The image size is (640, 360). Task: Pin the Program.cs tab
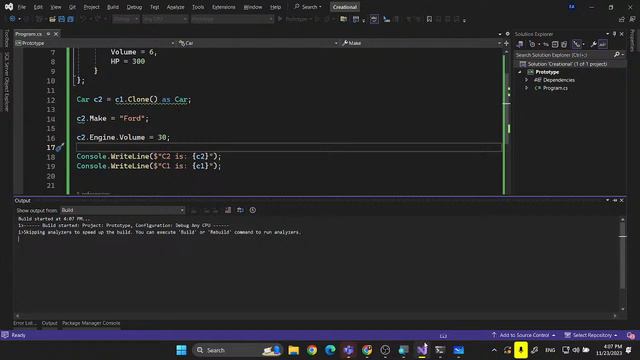coord(48,34)
